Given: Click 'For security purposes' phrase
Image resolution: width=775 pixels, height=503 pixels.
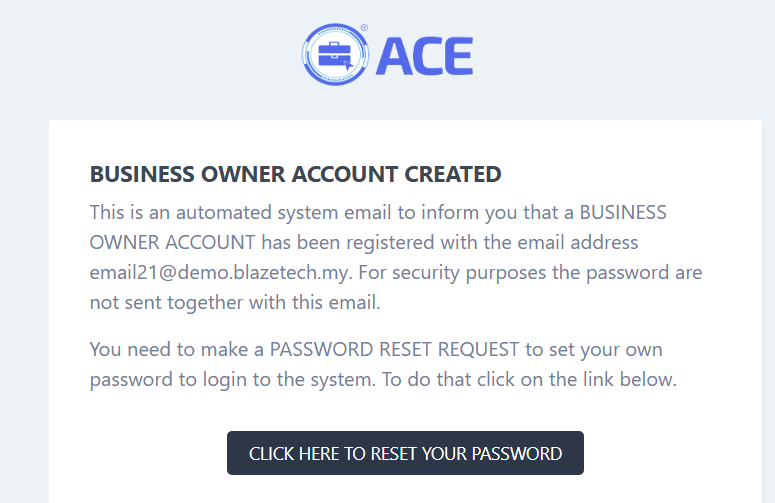Looking at the screenshot, I should tap(522, 272).
